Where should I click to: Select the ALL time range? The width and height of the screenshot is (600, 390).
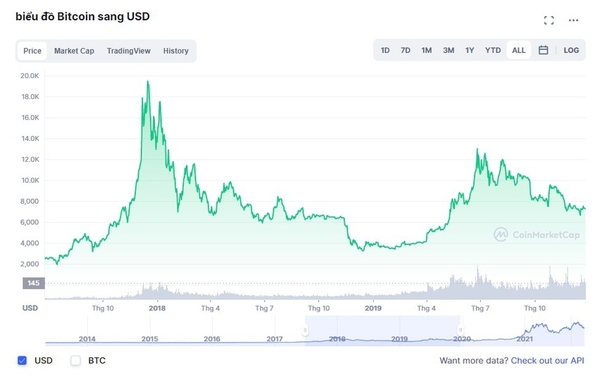coord(518,50)
